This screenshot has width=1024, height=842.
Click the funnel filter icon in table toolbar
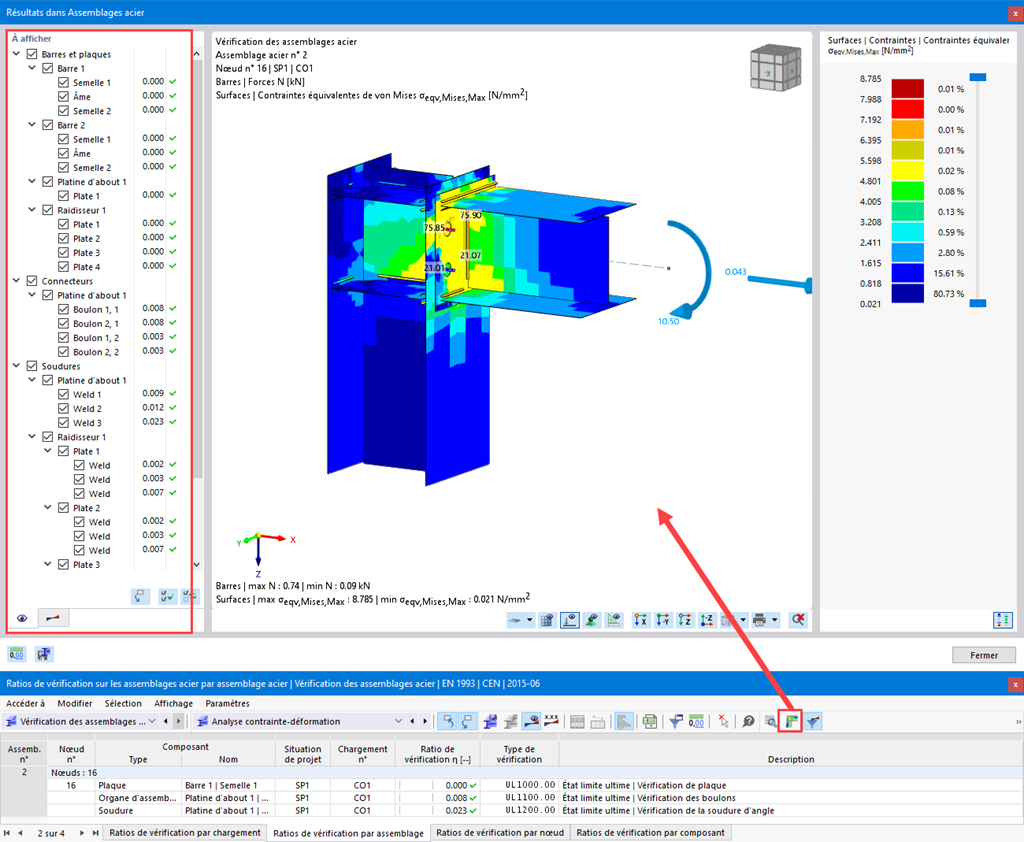tap(676, 722)
